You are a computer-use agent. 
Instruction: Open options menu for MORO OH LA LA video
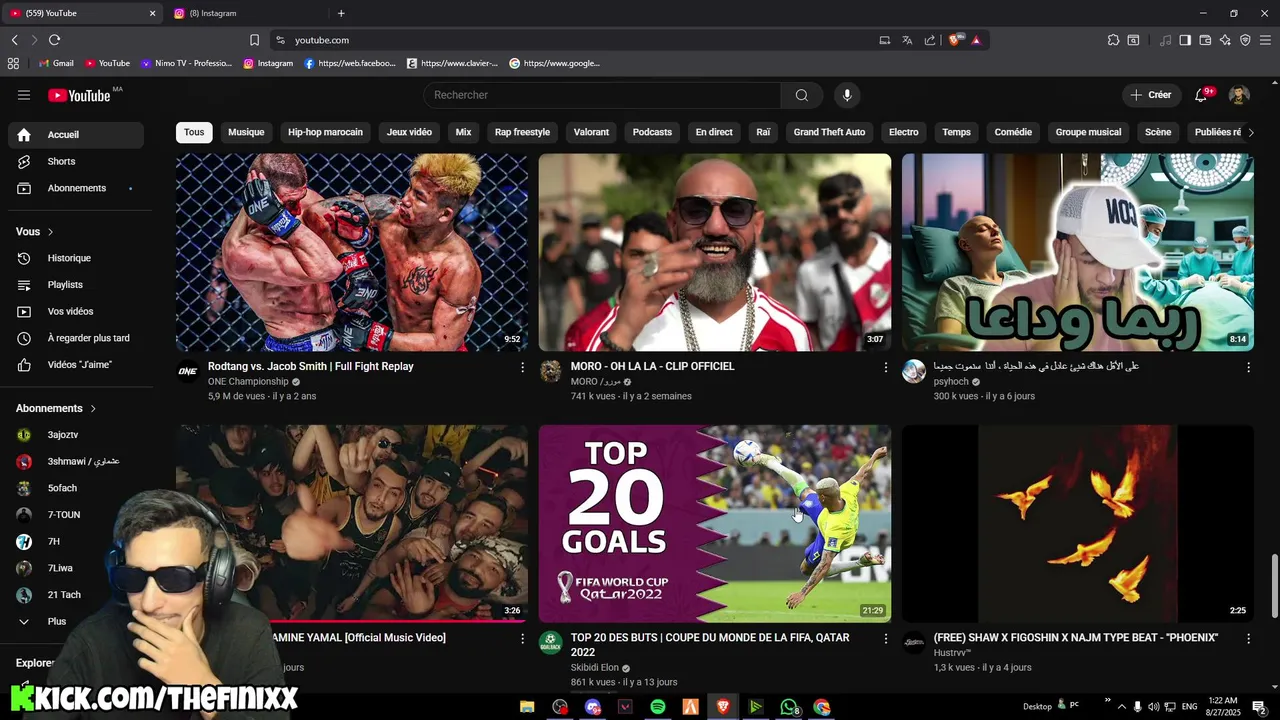[x=885, y=368]
